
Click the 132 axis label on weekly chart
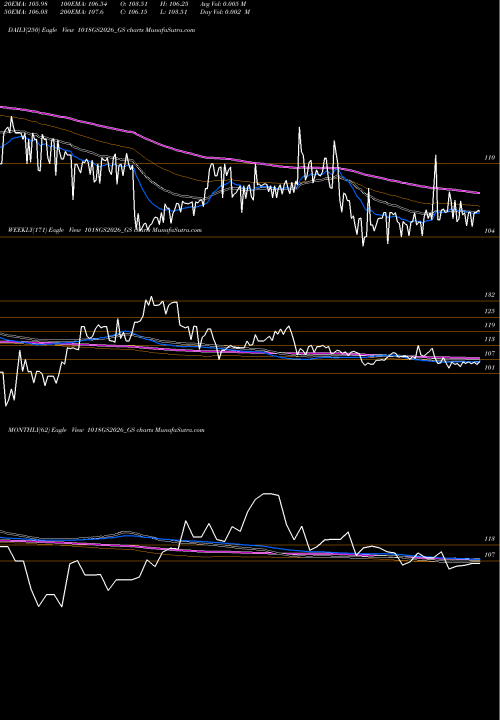(490, 295)
